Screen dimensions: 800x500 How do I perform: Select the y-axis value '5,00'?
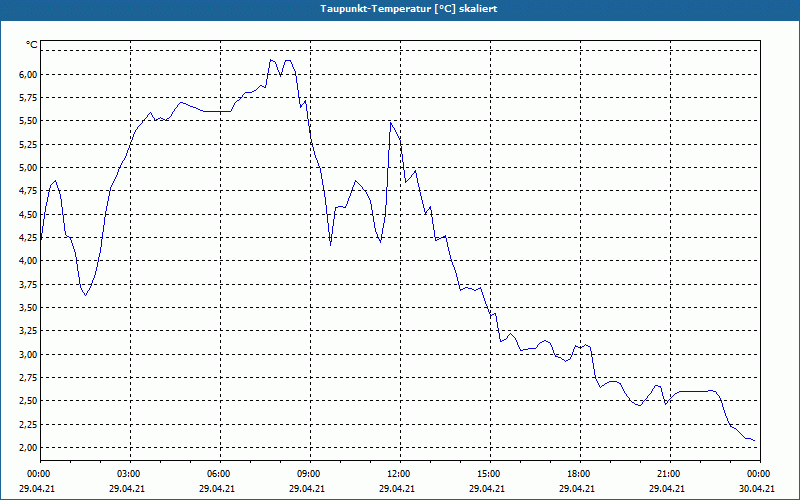(29, 167)
